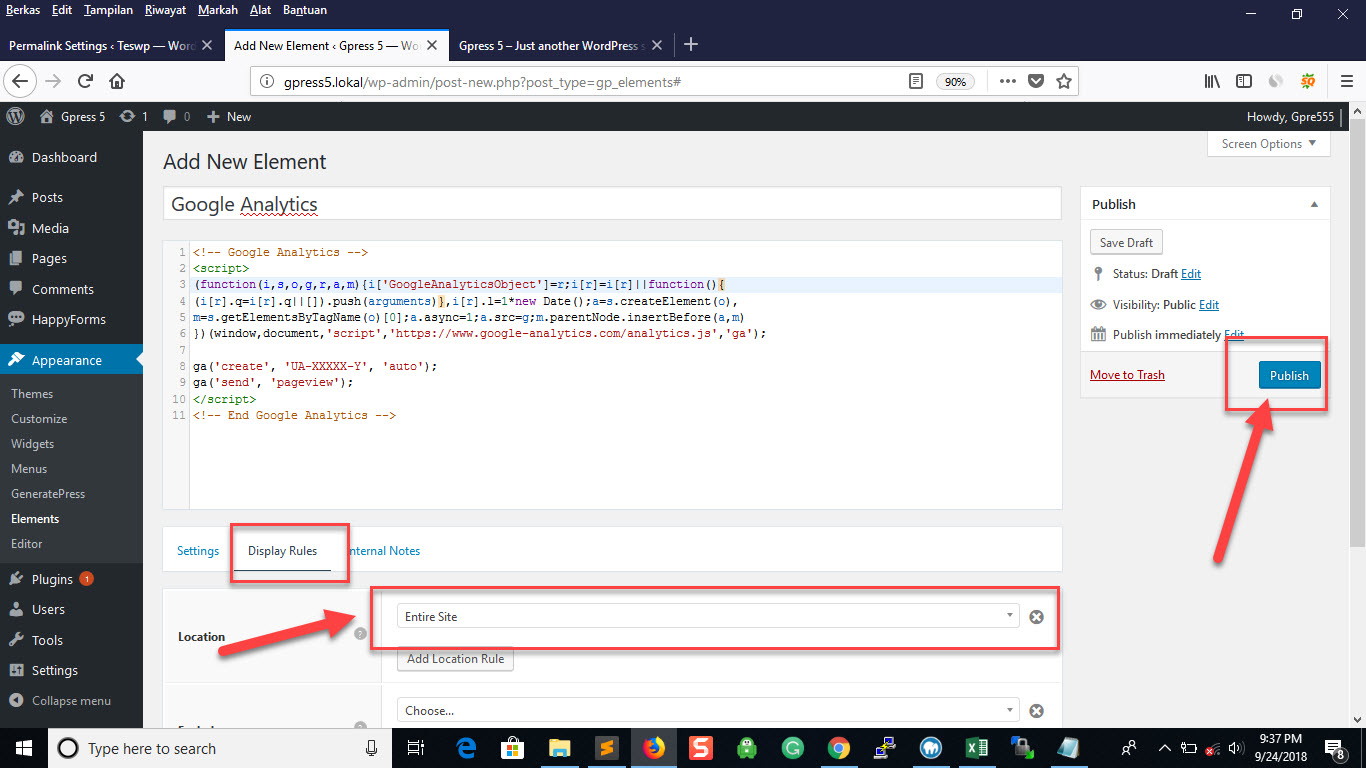Viewport: 1366px width, 768px height.
Task: Click the Add Location Rule button
Action: coord(455,659)
